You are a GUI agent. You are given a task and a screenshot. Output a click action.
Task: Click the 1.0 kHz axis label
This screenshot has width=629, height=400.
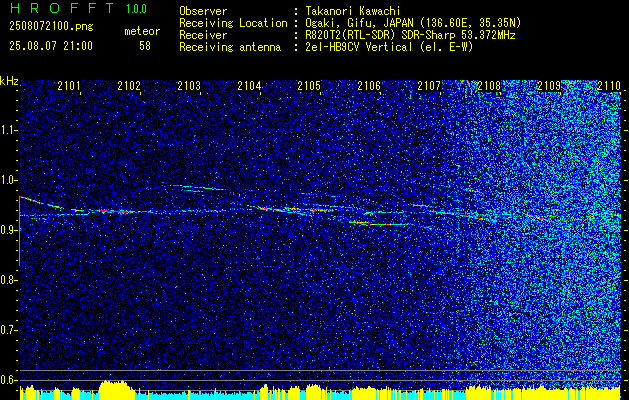click(x=8, y=180)
